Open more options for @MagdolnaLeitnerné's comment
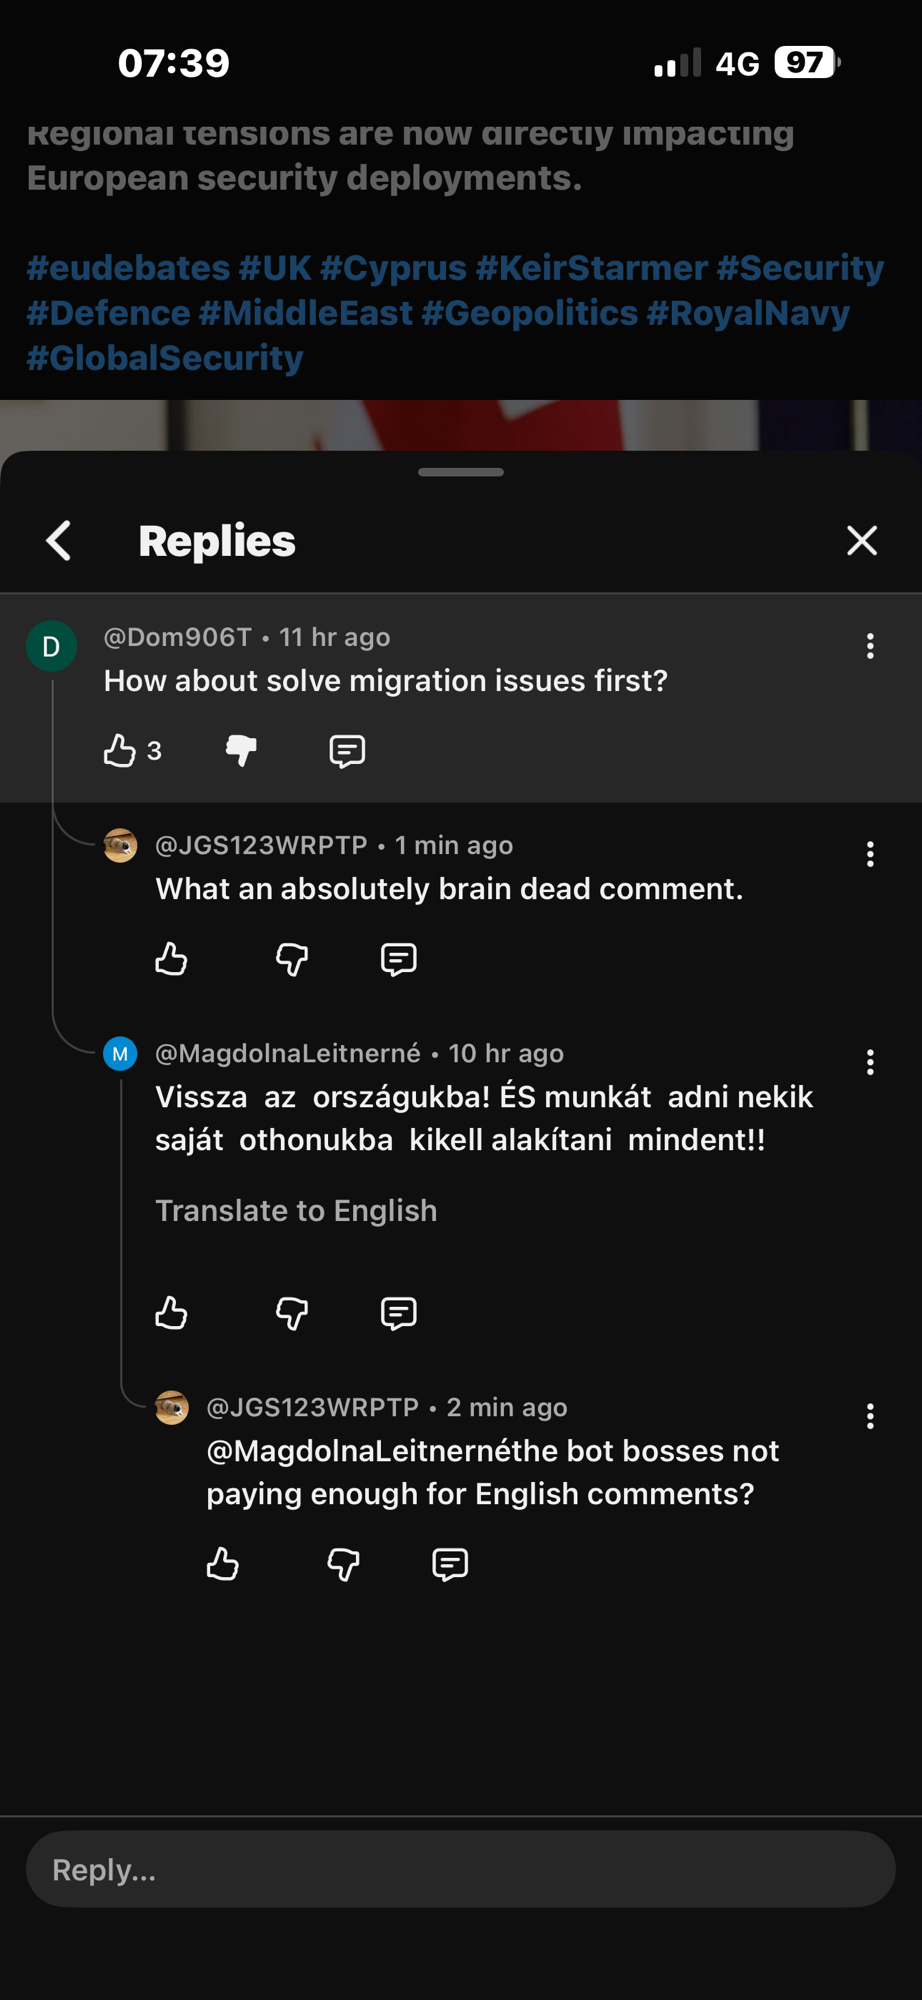The height and width of the screenshot is (2000, 922). [870, 1062]
